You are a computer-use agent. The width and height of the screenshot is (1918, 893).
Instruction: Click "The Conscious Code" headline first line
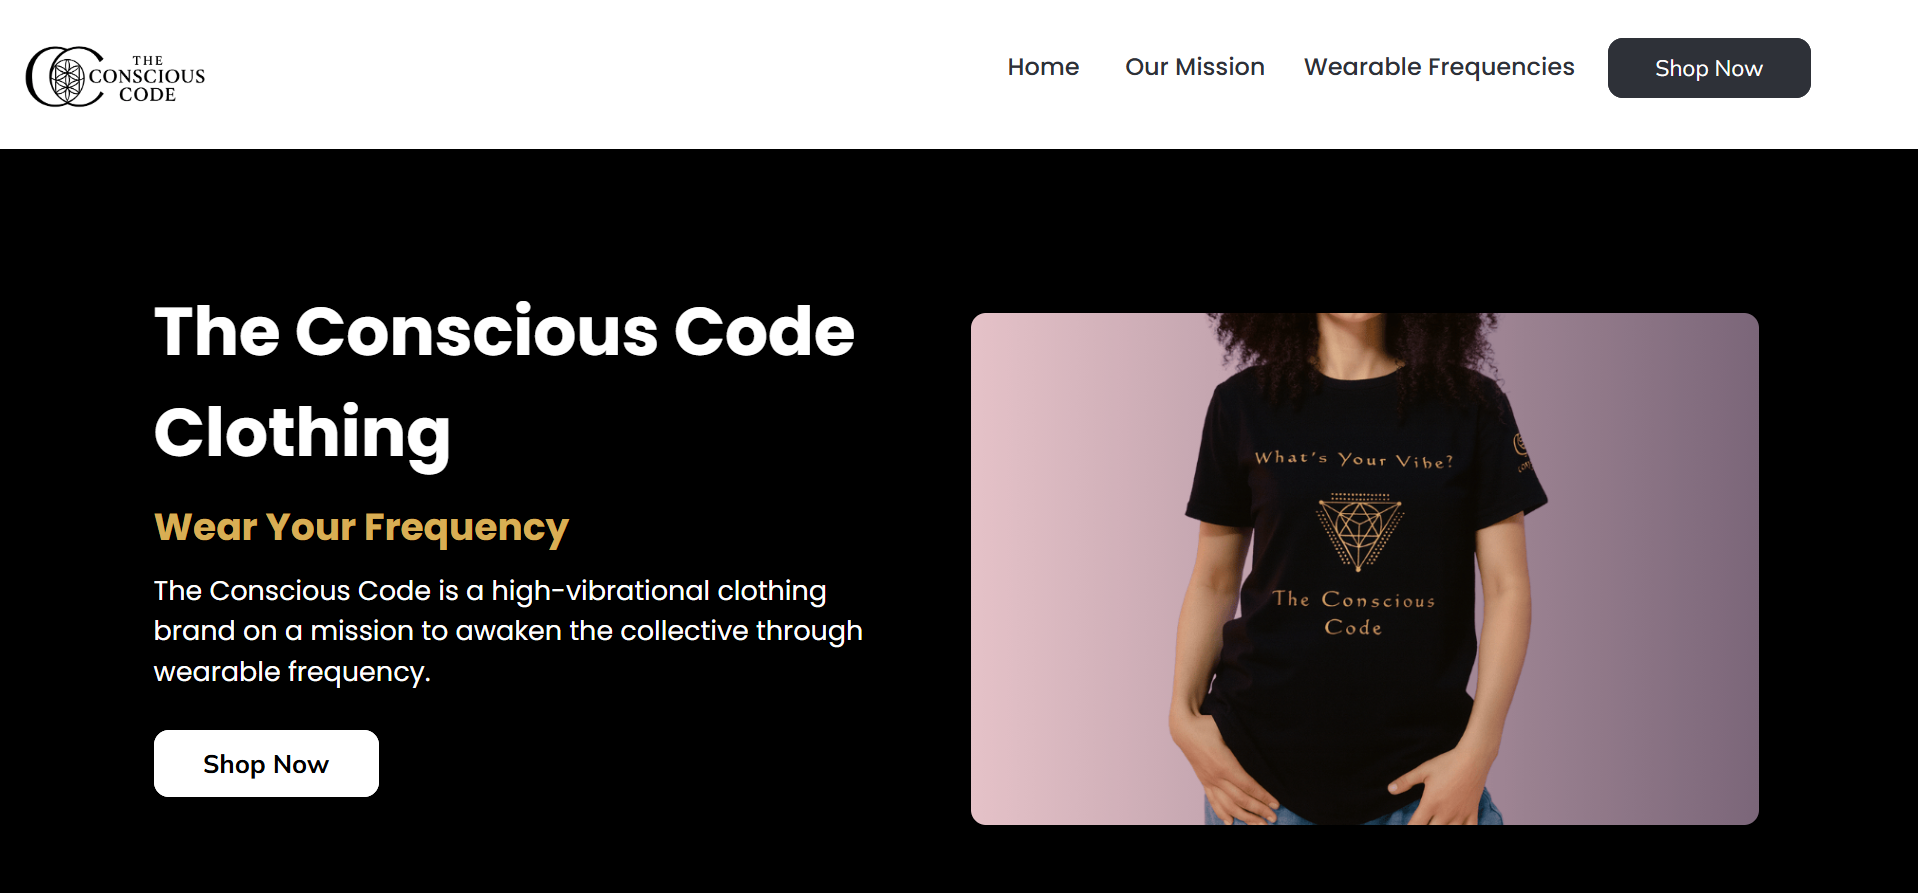(504, 331)
